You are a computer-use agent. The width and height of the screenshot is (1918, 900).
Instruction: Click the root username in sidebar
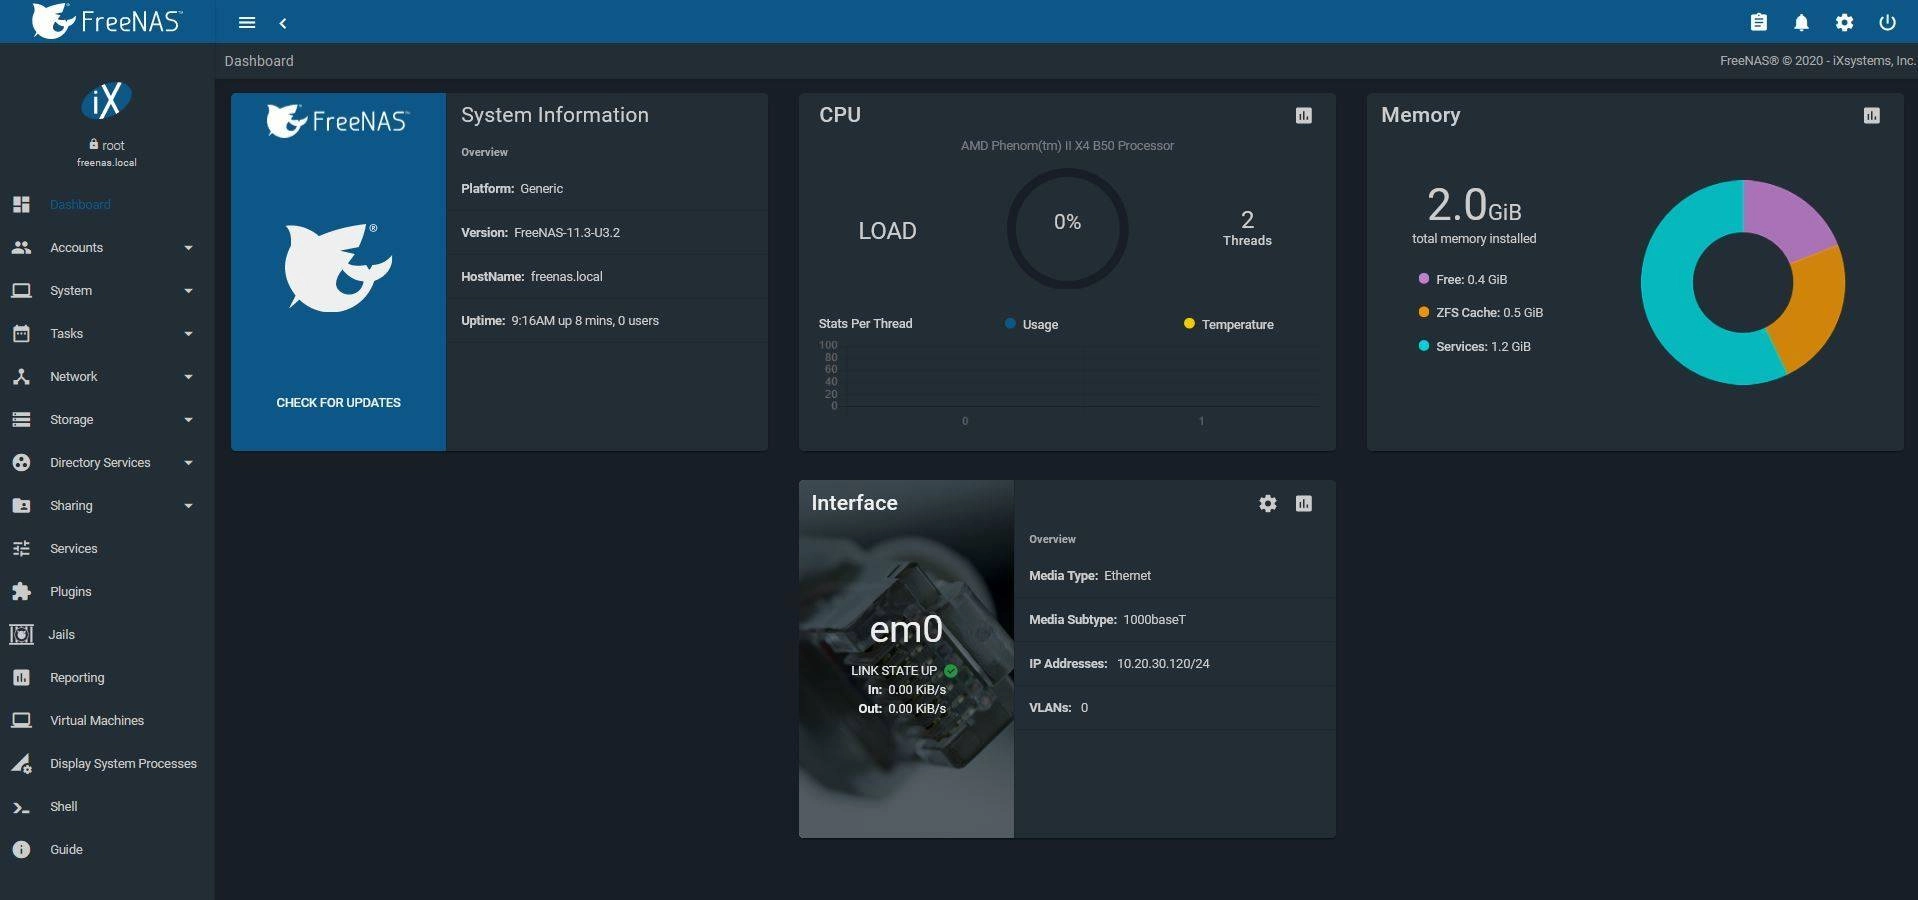(113, 145)
